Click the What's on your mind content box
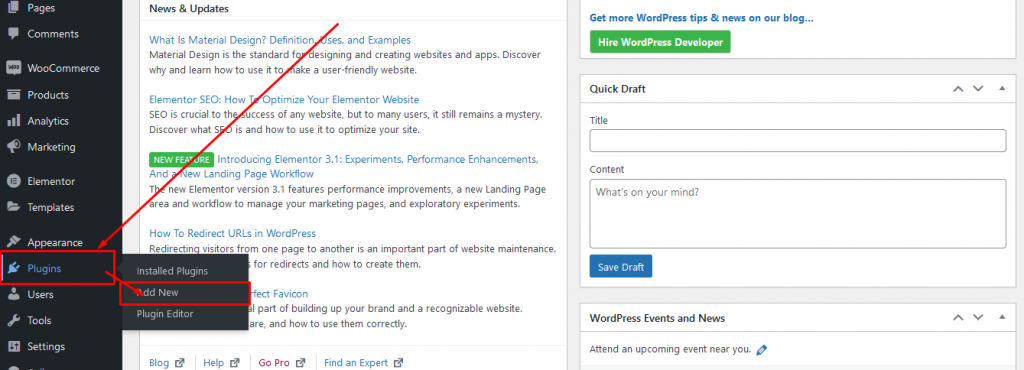This screenshot has width=1024, height=370. click(x=797, y=214)
